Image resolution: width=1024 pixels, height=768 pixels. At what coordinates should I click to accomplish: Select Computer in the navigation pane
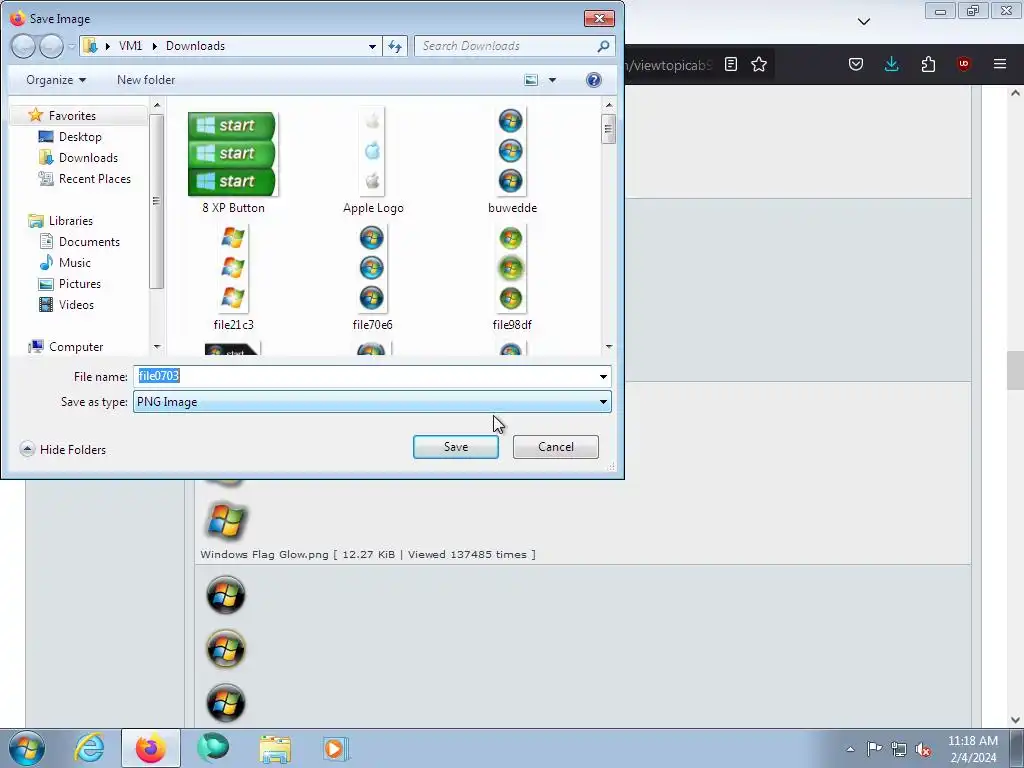[x=76, y=347]
